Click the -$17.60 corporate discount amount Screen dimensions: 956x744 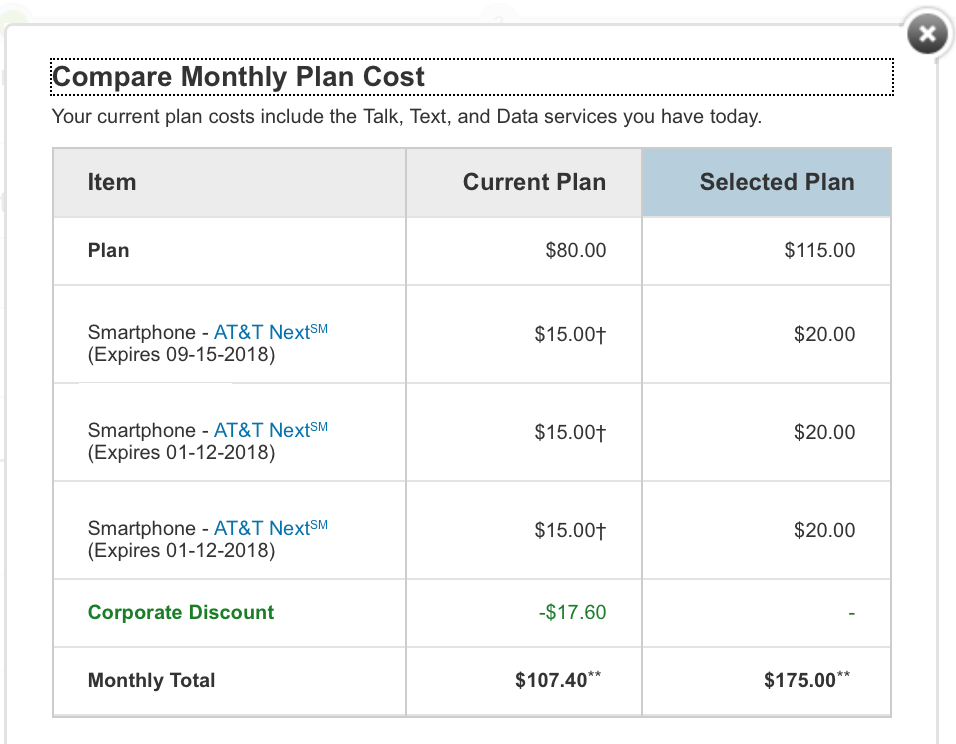point(572,613)
